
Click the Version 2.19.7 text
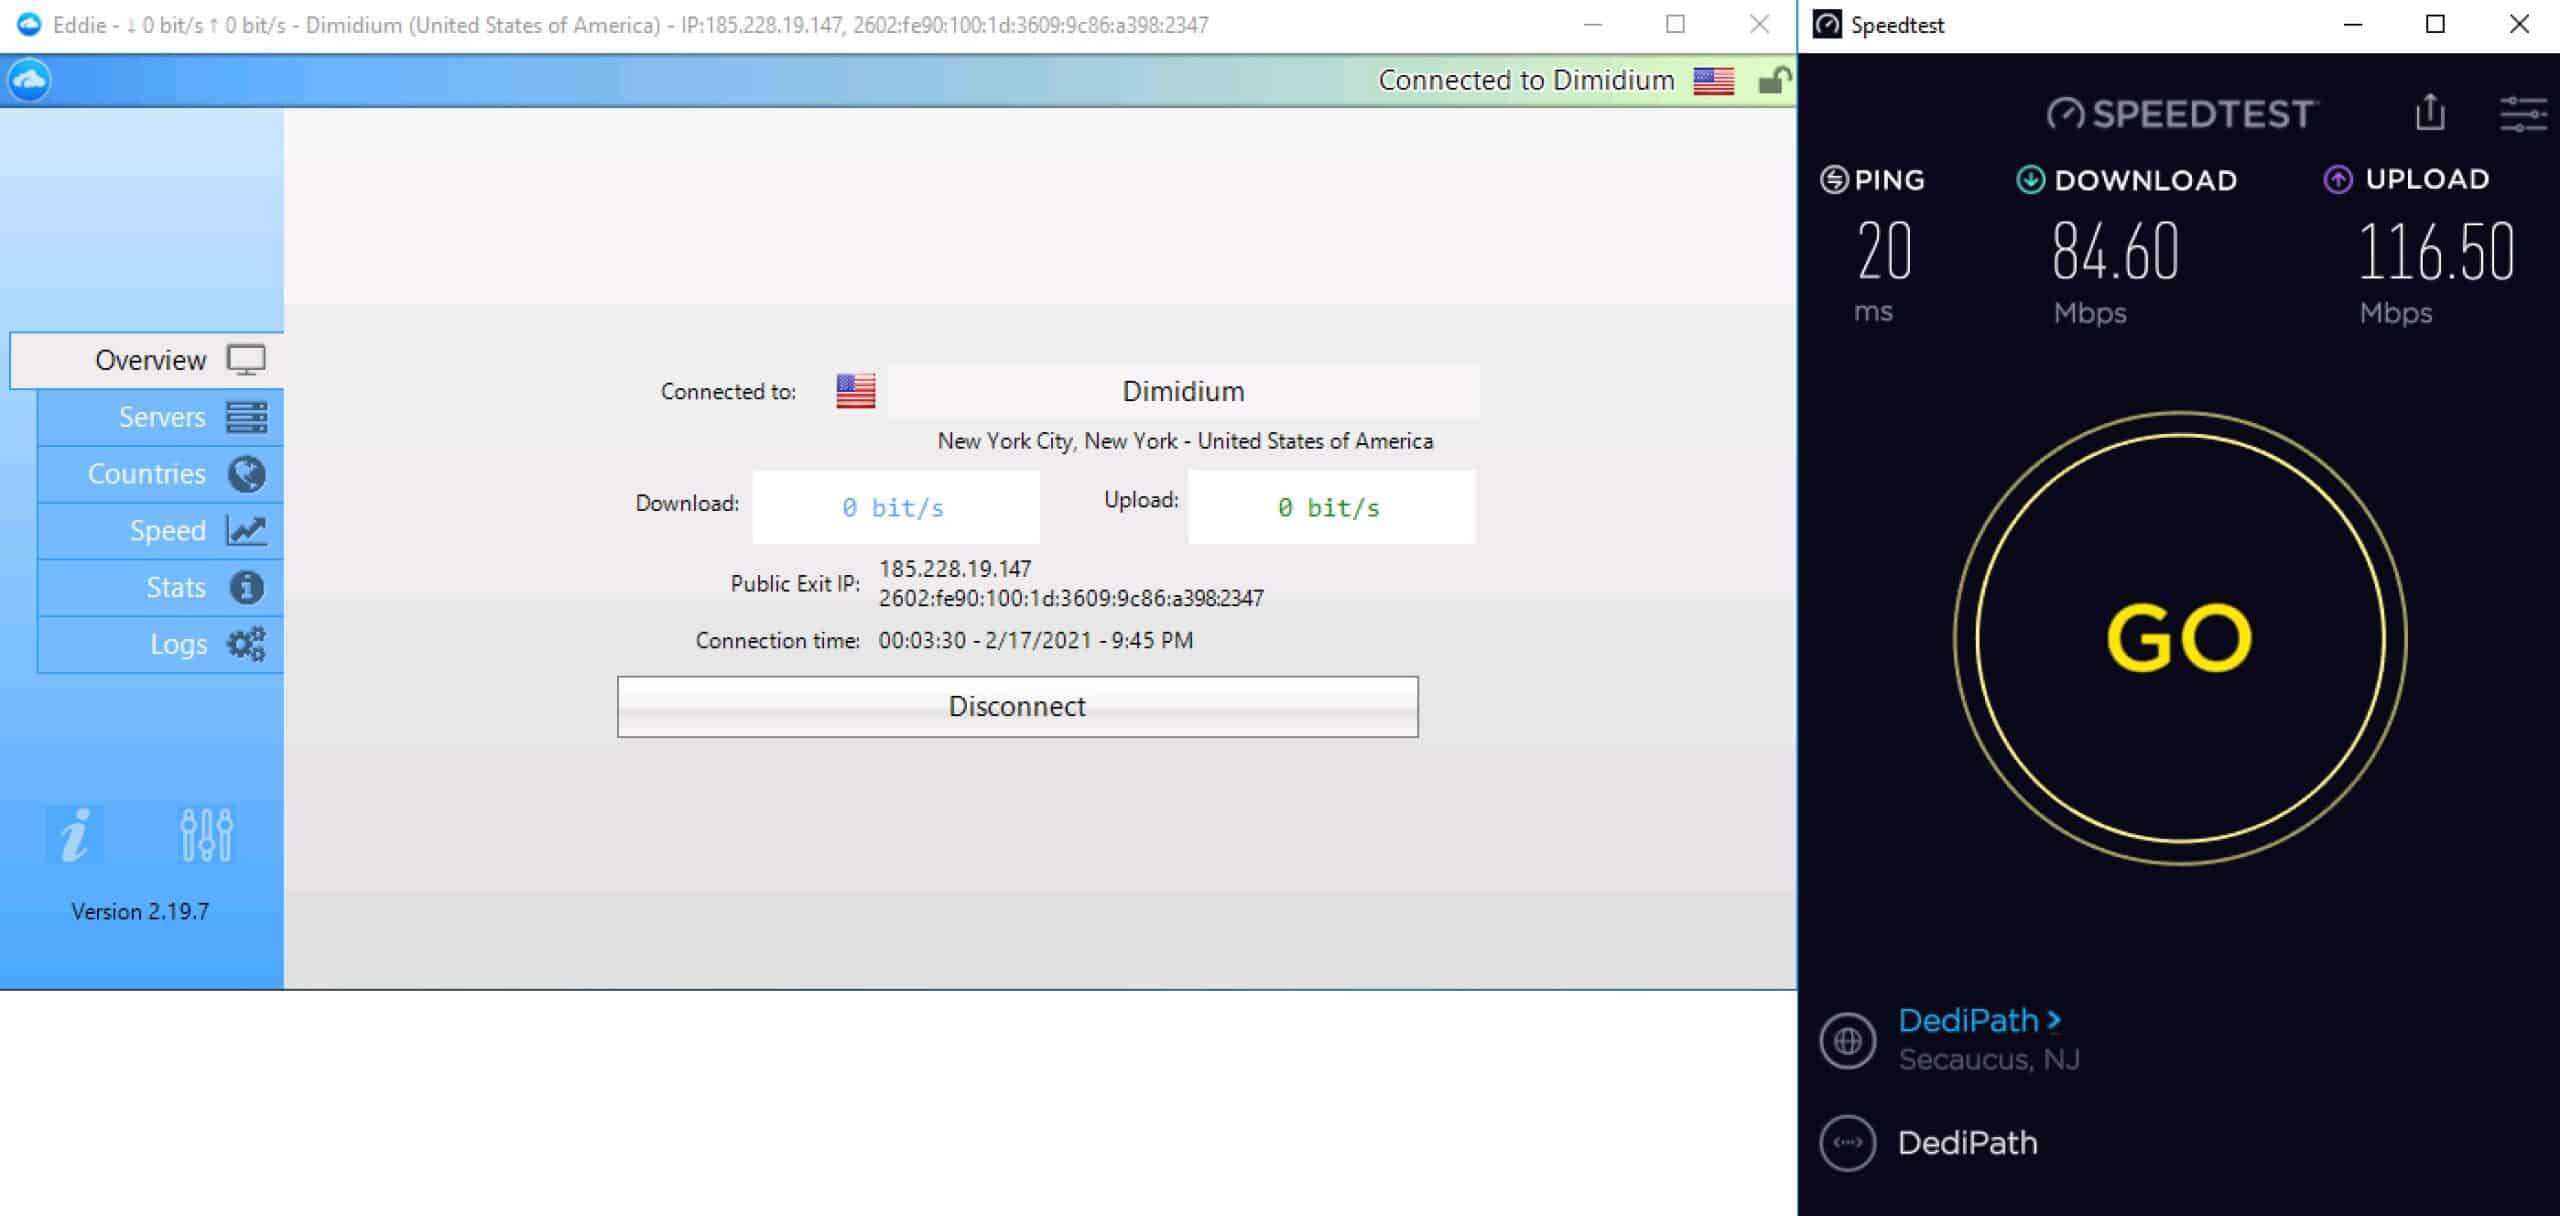[x=140, y=912]
